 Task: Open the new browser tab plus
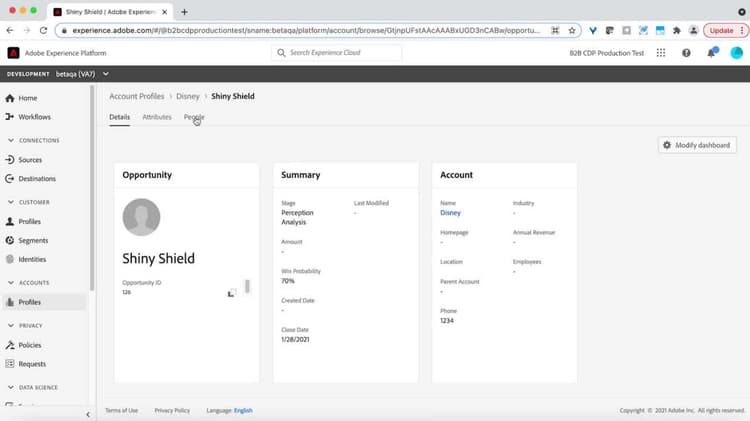(184, 12)
